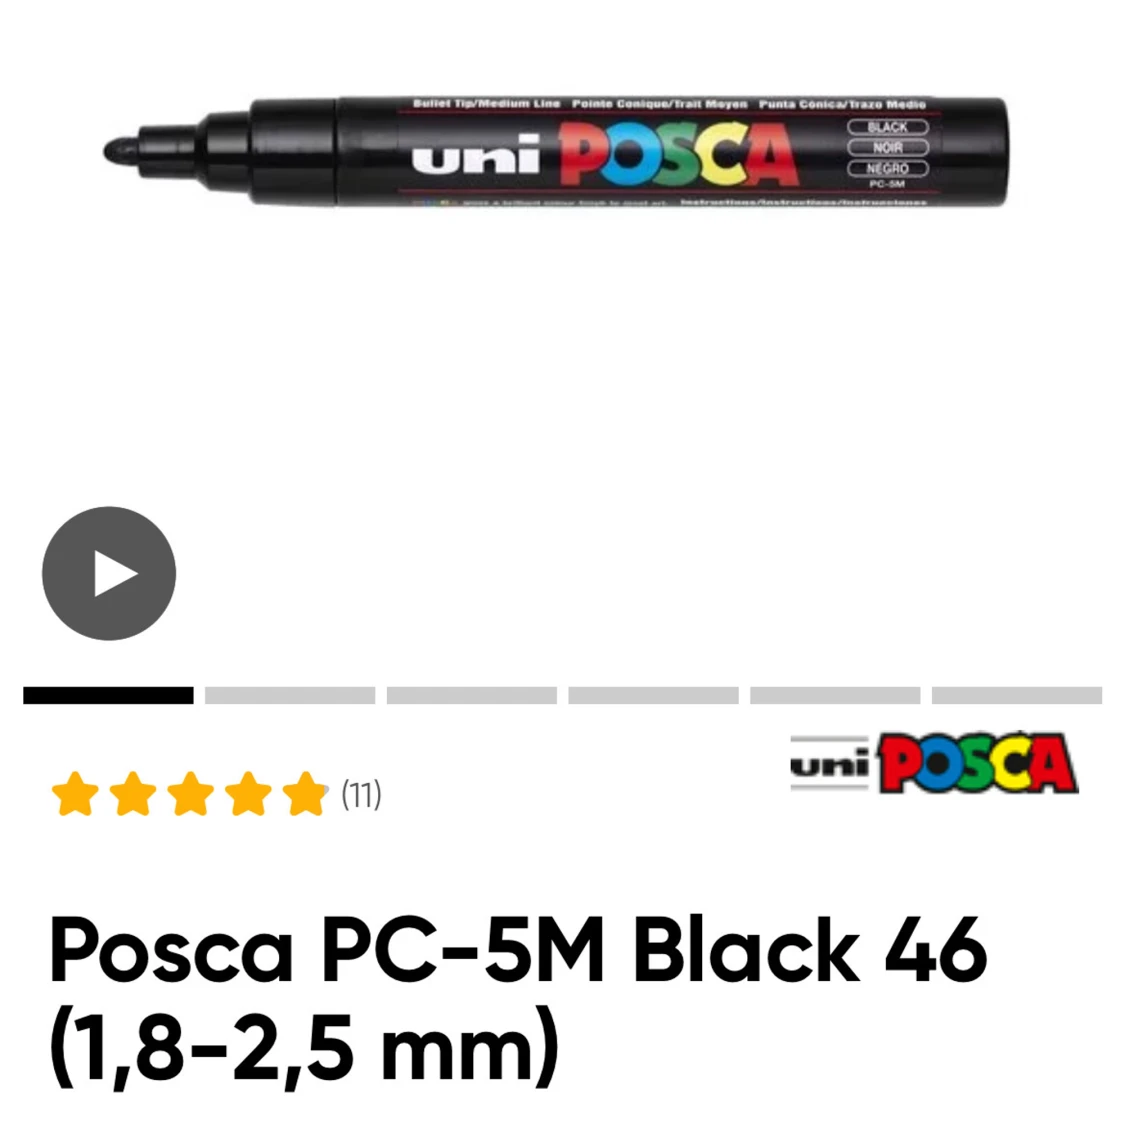1125x1125 pixels.
Task: Click the BLACK color label on marker
Action: click(x=888, y=127)
